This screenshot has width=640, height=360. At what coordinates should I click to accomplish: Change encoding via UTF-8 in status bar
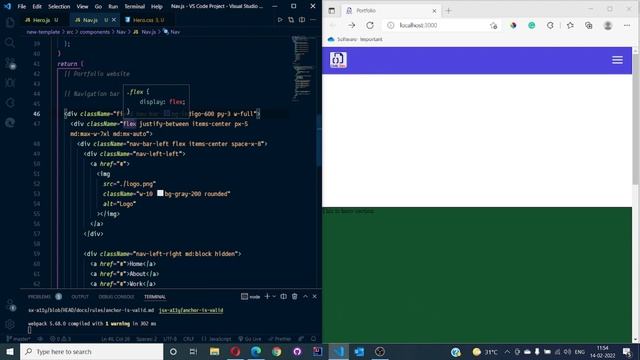pos(170,339)
